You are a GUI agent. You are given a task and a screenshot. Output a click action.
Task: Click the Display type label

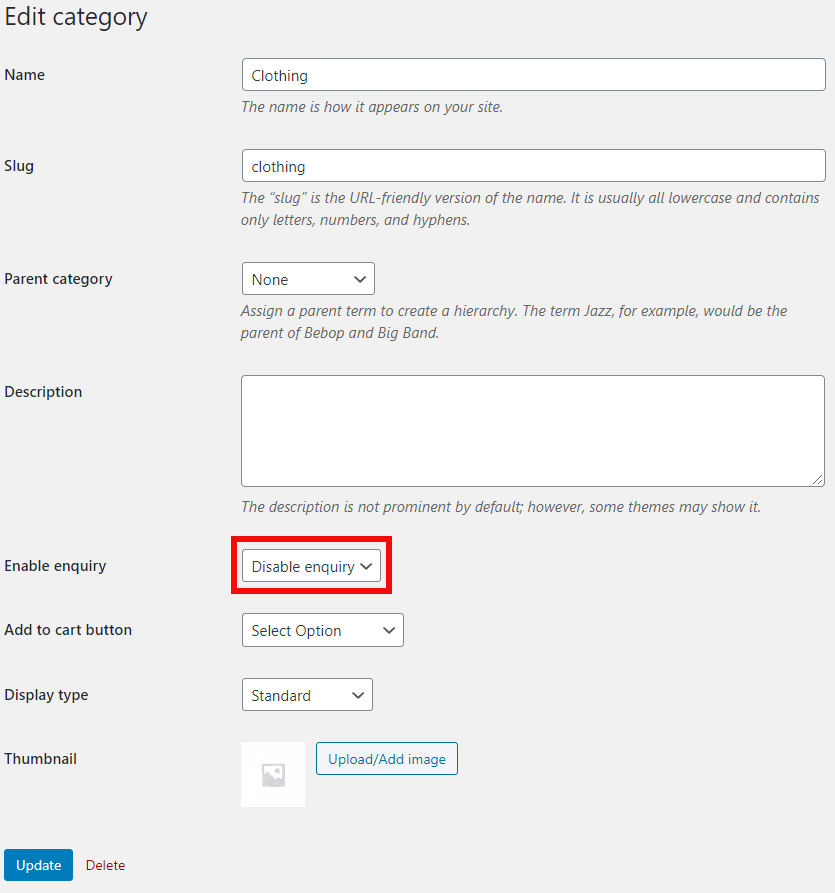46,695
